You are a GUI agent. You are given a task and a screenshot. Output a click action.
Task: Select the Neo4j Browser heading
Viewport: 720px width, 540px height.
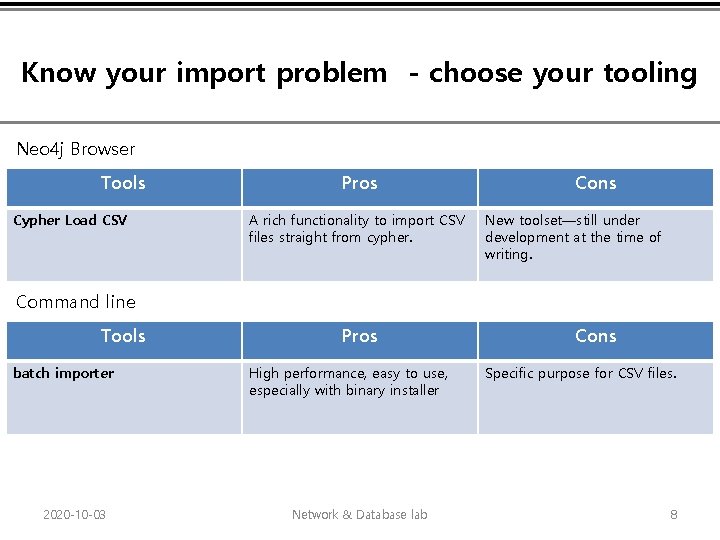76,149
